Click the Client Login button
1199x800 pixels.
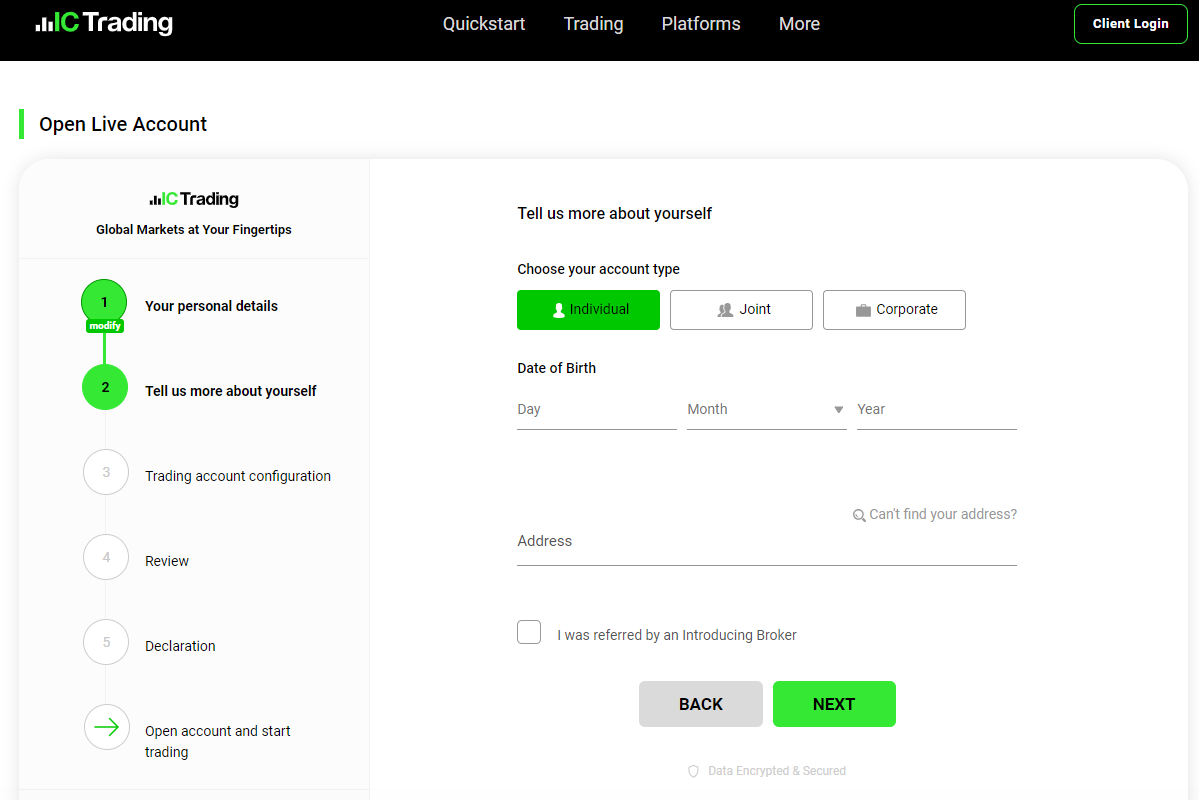click(1130, 24)
